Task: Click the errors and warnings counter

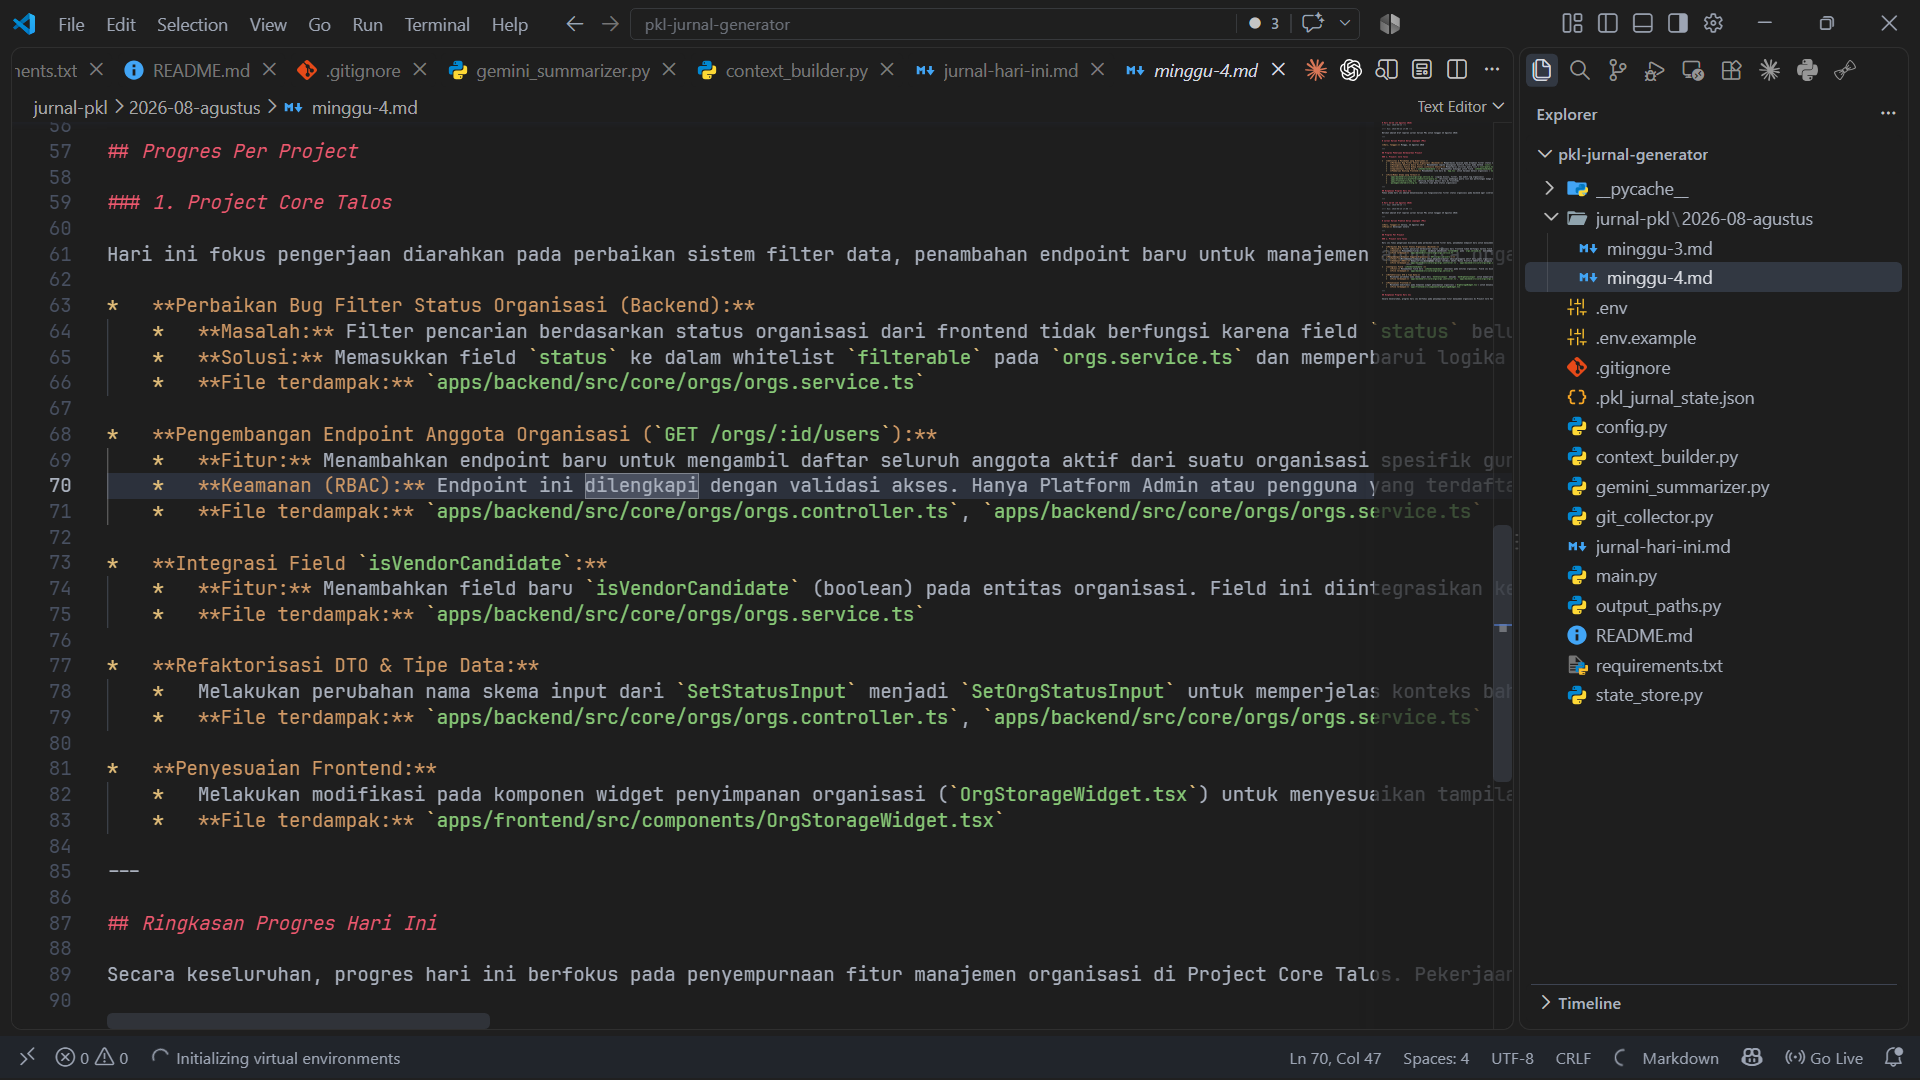Action: [x=92, y=1058]
